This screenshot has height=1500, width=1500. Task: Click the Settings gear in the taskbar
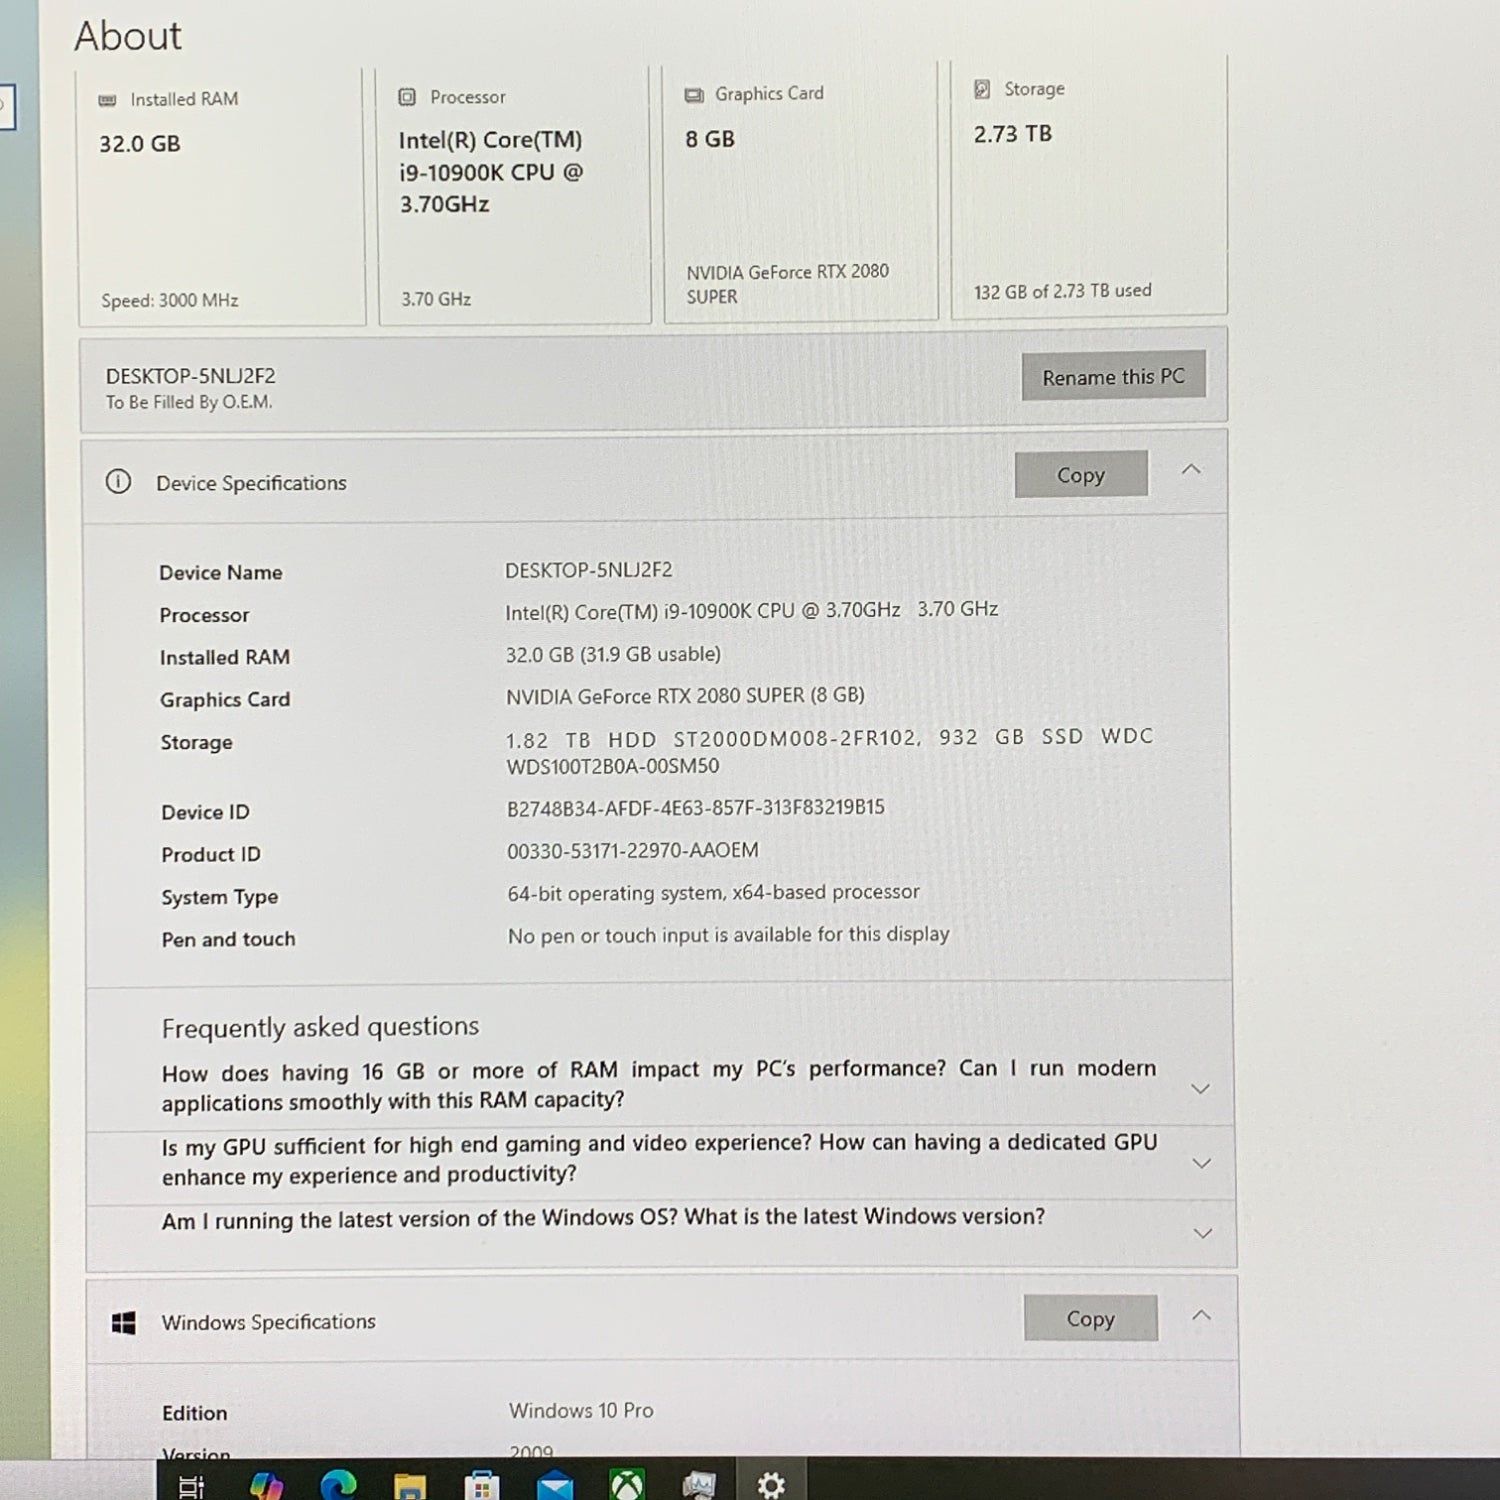click(771, 1485)
